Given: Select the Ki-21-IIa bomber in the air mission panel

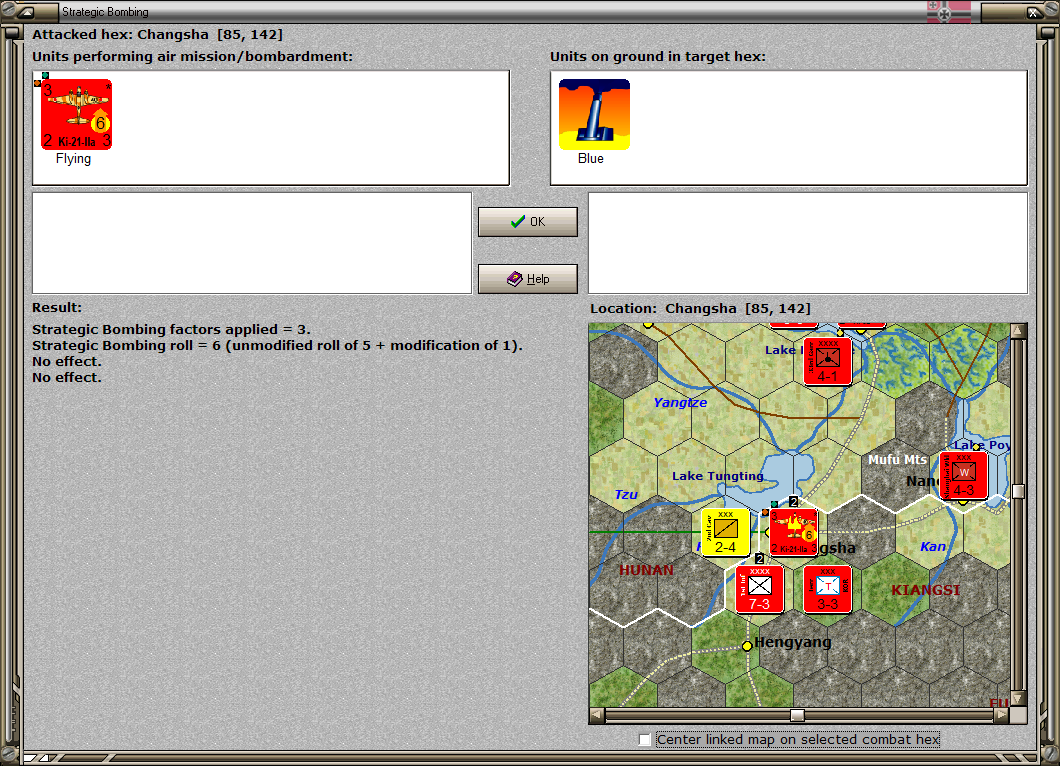Looking at the screenshot, I should (x=78, y=113).
